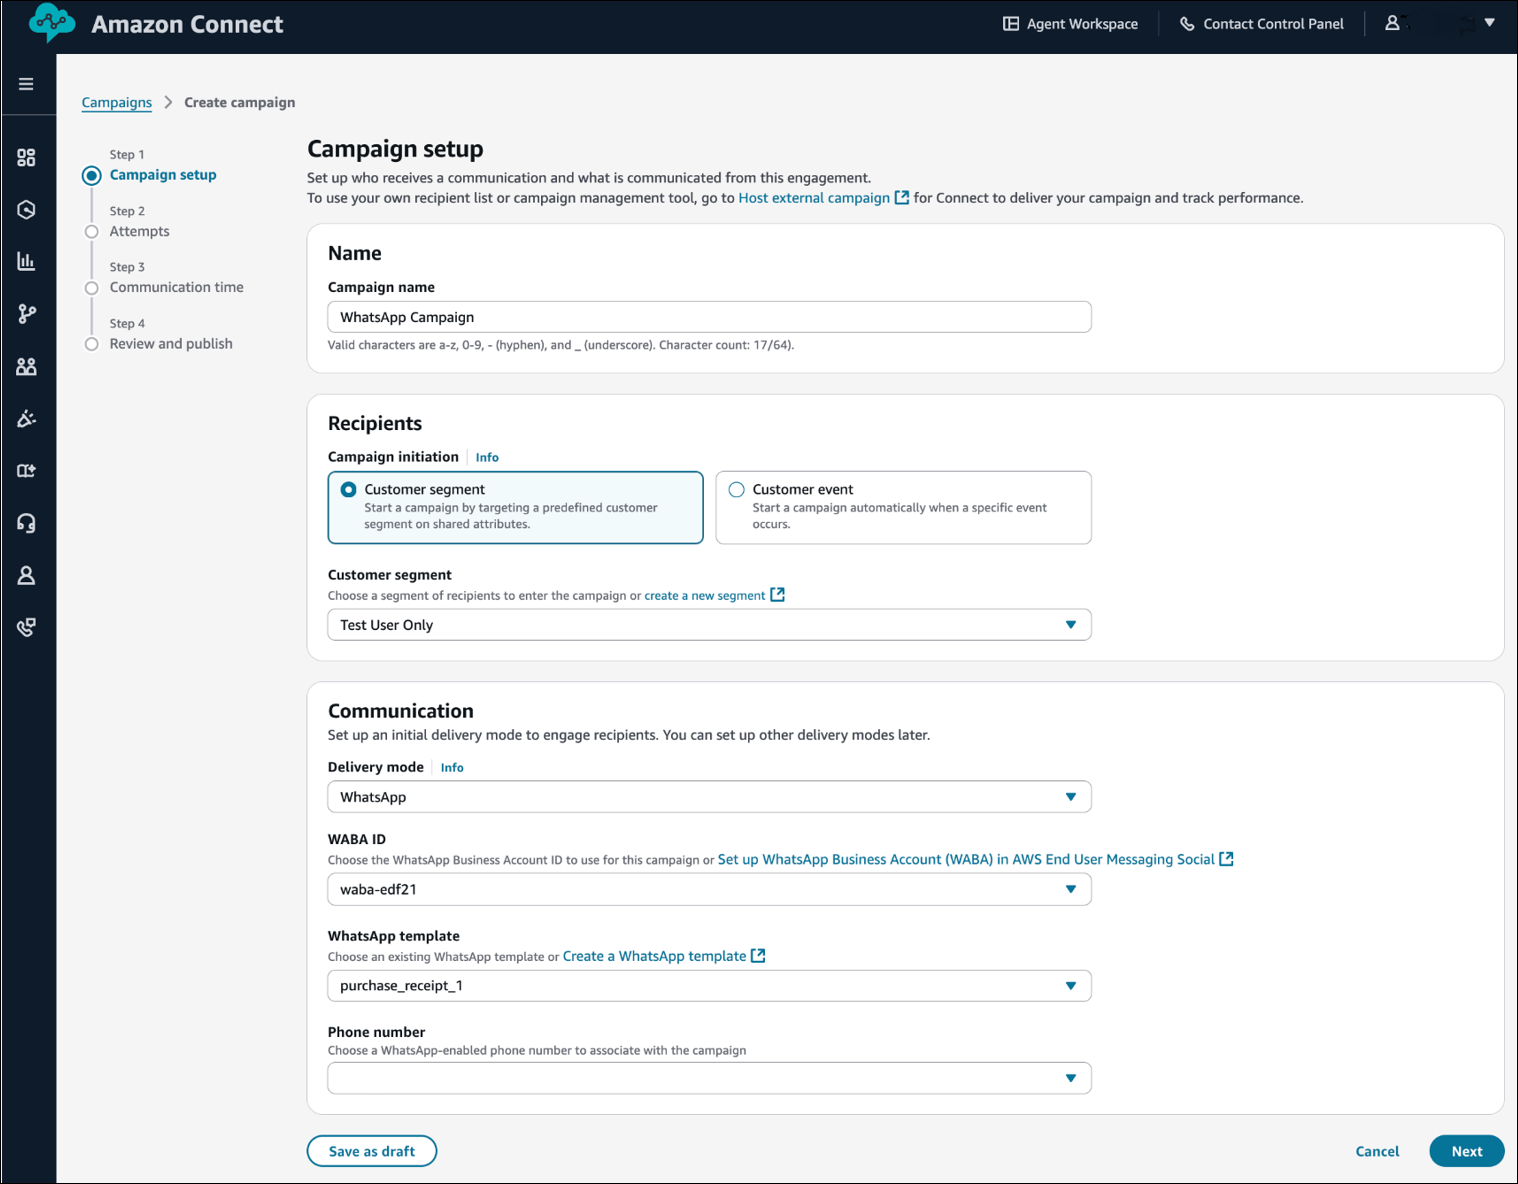Image resolution: width=1518 pixels, height=1184 pixels.
Task: Click Next to continue campaign setup
Action: coord(1466,1151)
